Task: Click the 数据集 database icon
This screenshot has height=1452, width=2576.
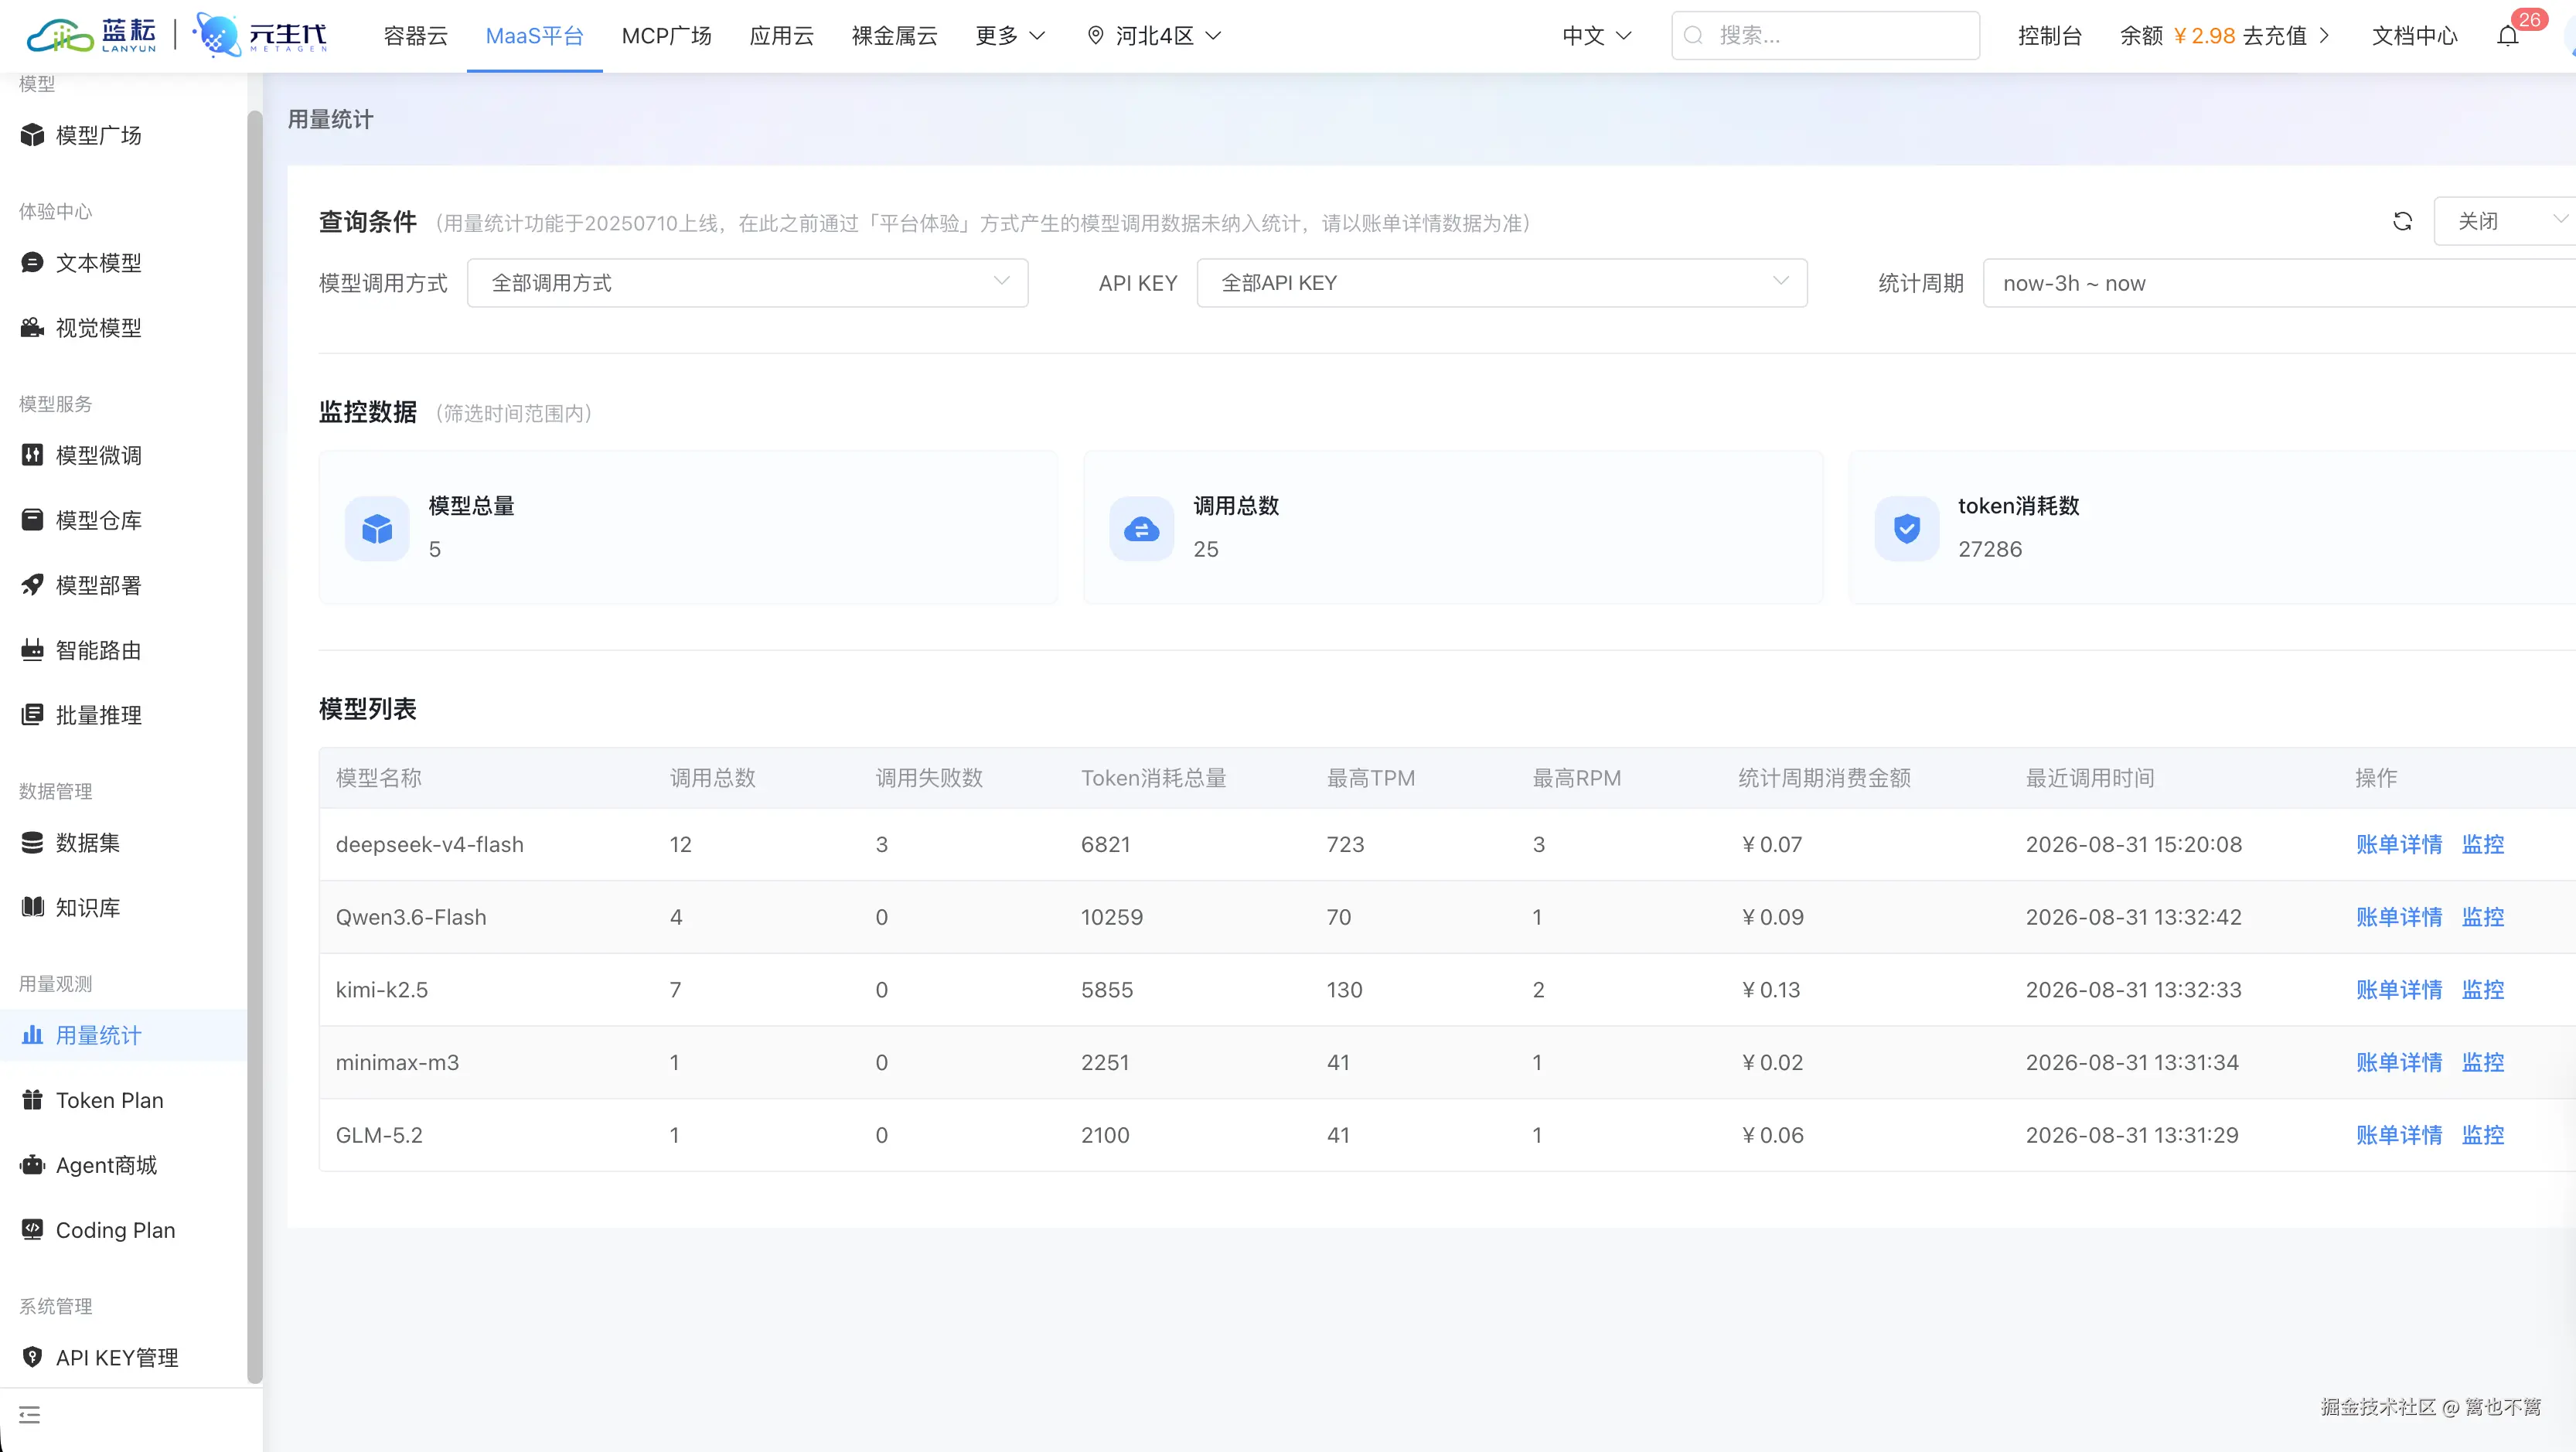Action: click(33, 842)
